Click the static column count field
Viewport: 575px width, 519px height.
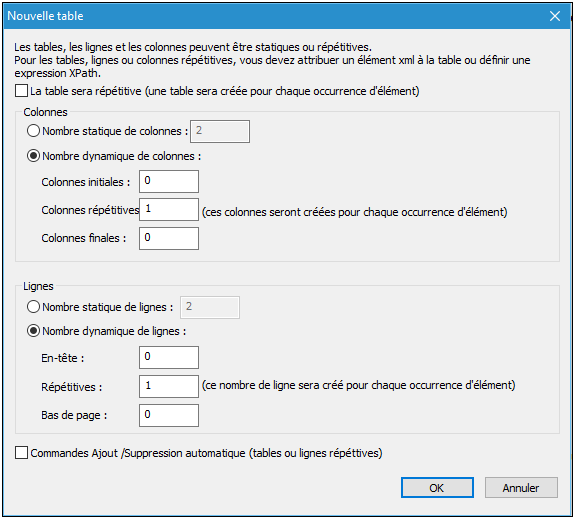pos(220,131)
